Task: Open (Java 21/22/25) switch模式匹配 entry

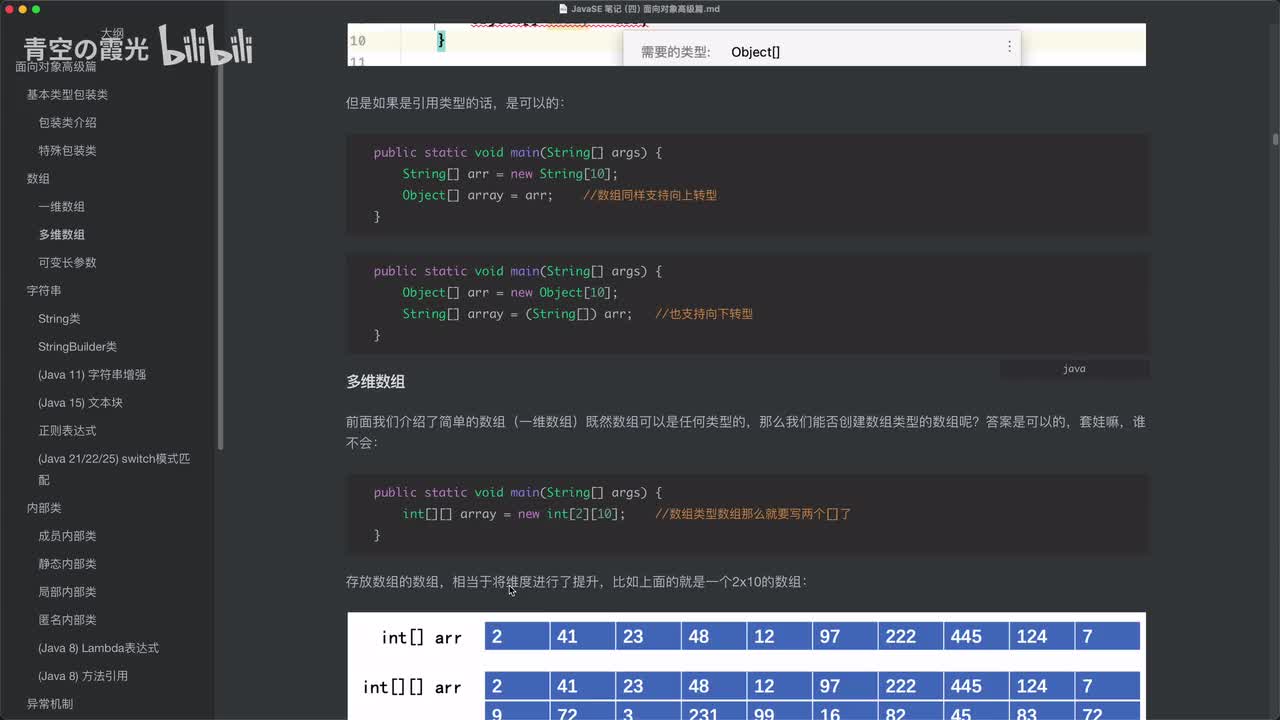Action: pyautogui.click(x=114, y=469)
